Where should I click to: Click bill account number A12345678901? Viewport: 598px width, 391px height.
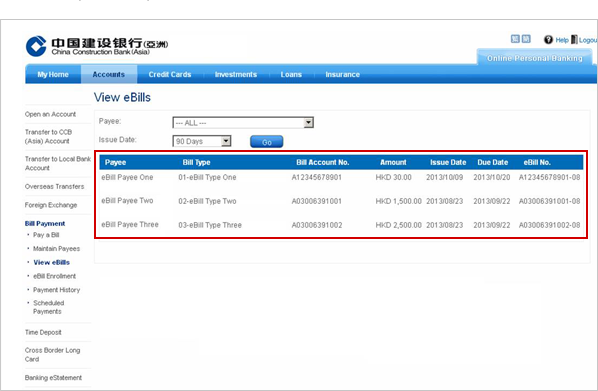pos(317,177)
